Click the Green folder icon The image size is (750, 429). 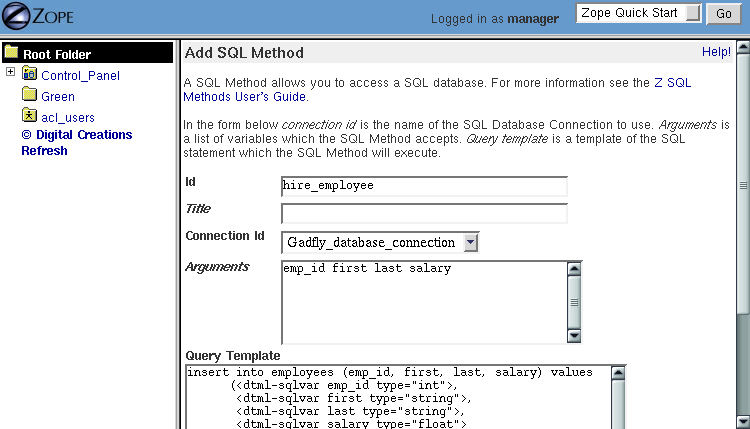[30, 96]
